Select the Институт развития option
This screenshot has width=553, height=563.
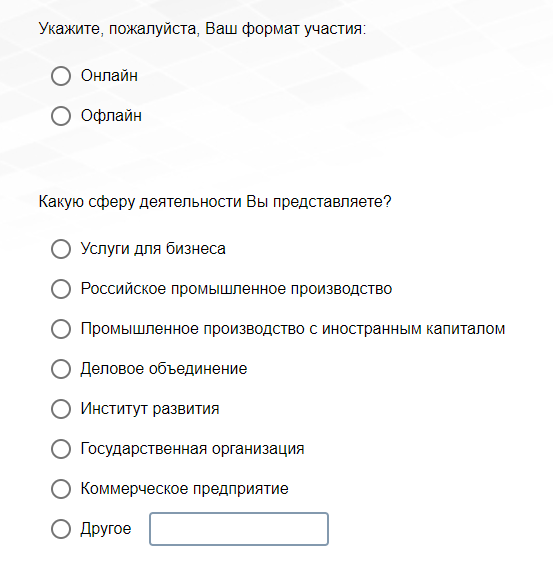[61, 409]
